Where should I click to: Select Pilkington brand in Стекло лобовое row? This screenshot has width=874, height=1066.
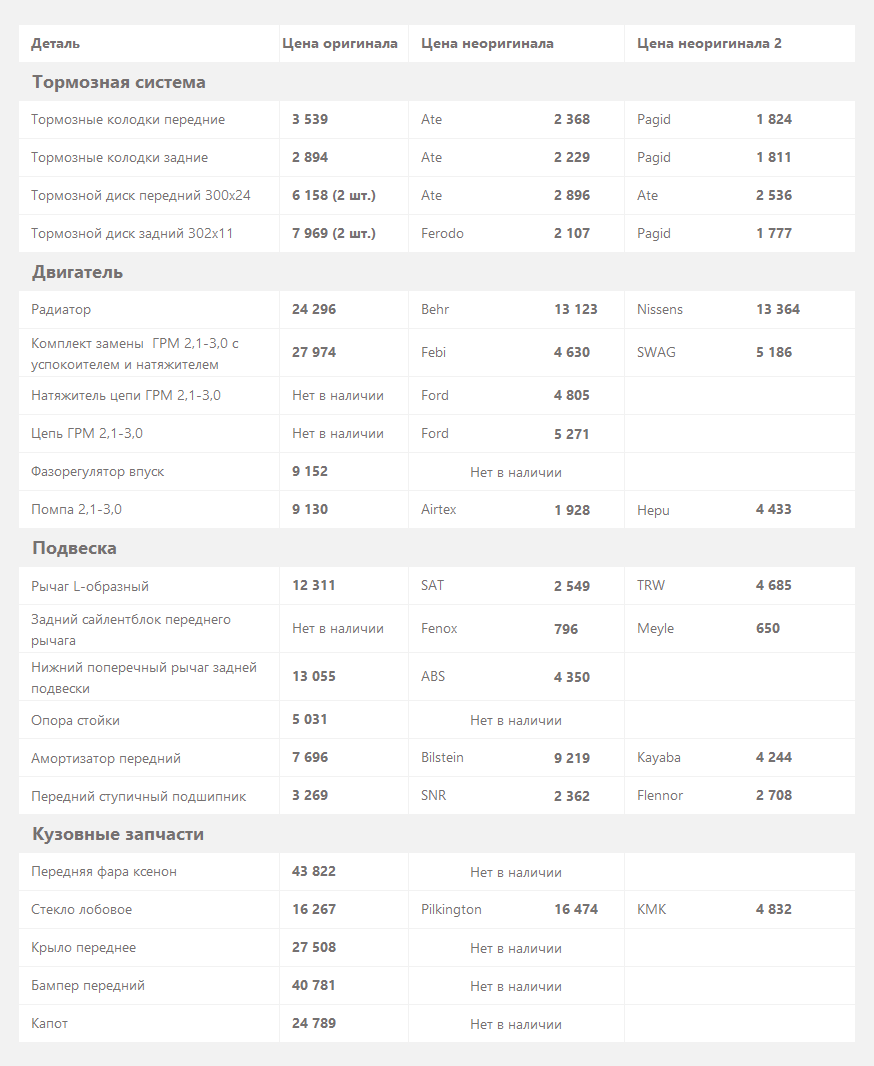tap(451, 910)
